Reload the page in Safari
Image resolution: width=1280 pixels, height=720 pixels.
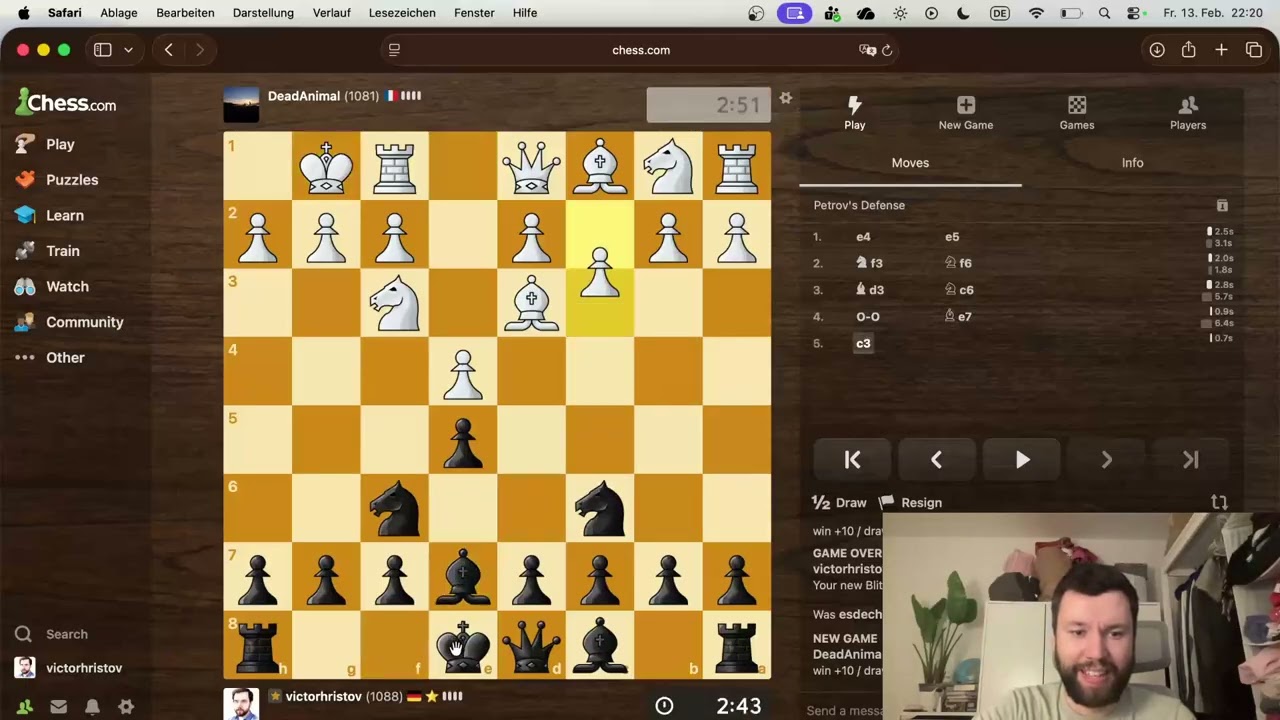pyautogui.click(x=887, y=50)
